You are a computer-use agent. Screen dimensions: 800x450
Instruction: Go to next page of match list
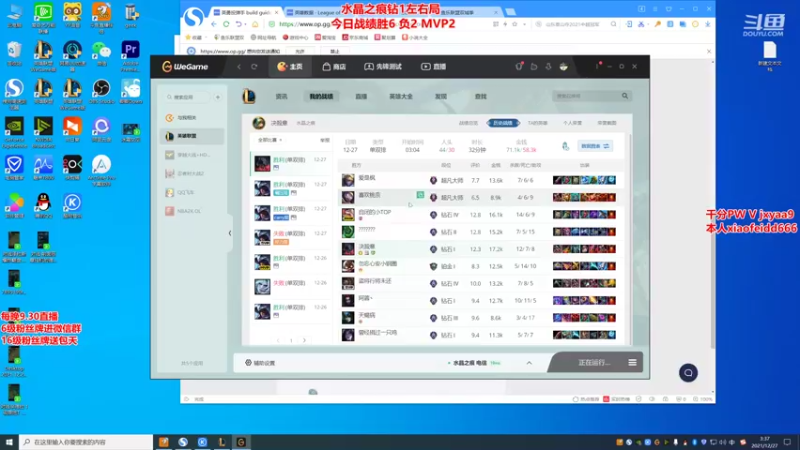(304, 340)
